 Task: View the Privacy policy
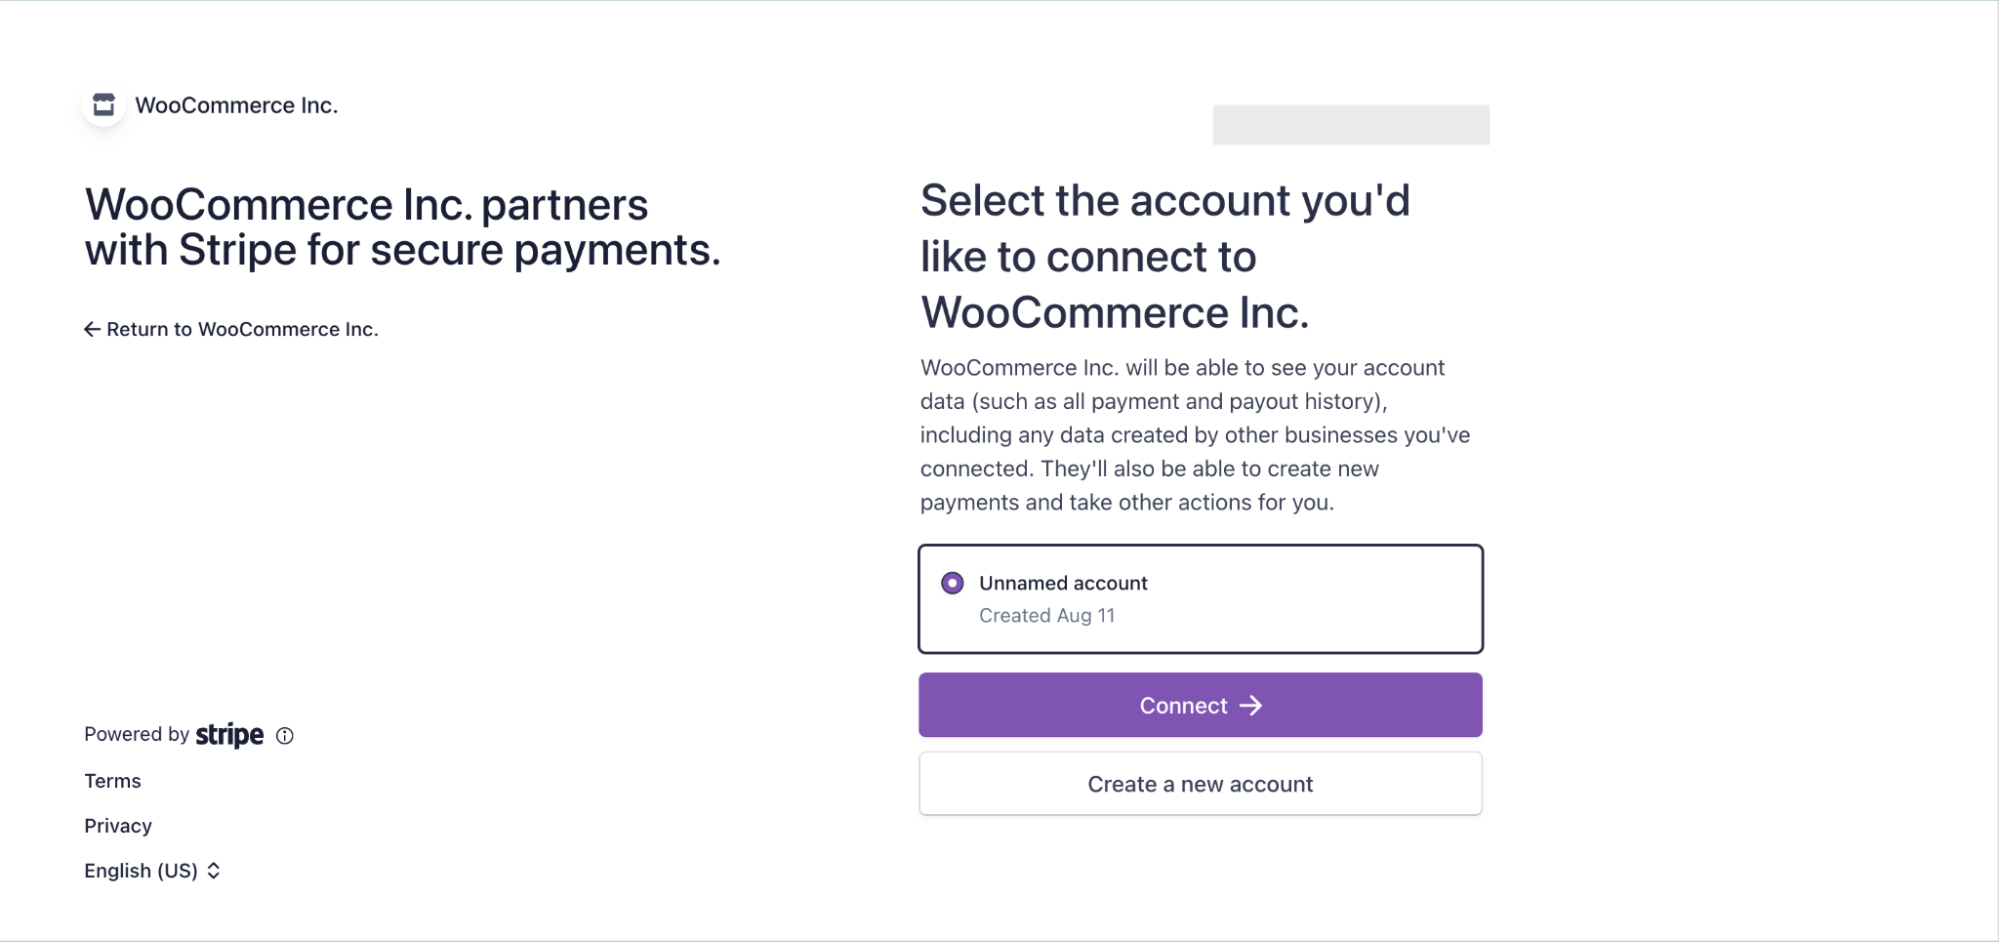click(x=117, y=825)
